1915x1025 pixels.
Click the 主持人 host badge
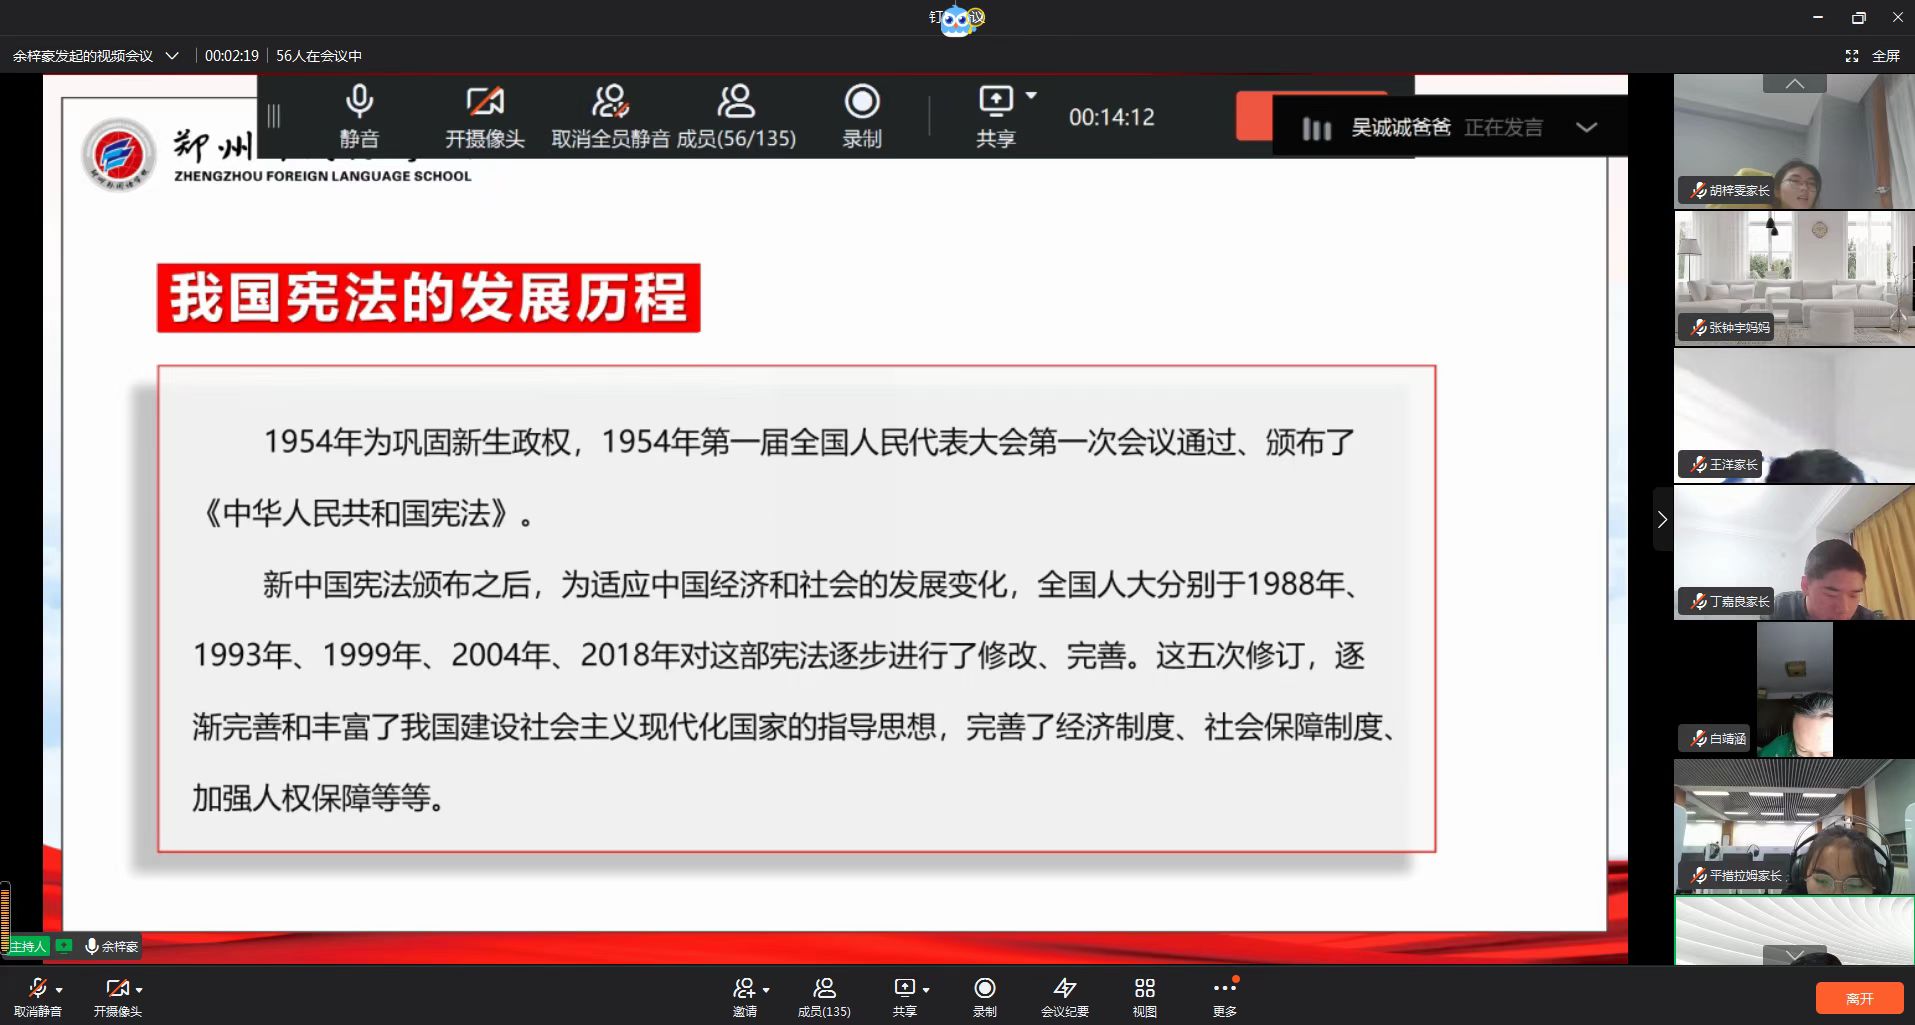point(28,946)
